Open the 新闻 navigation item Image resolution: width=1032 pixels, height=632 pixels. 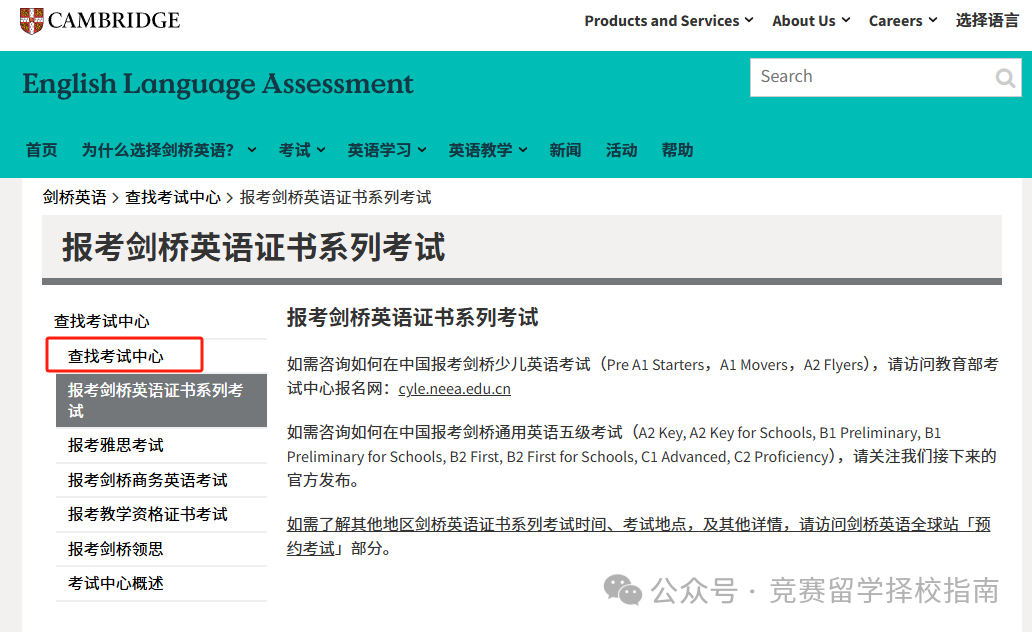(565, 150)
